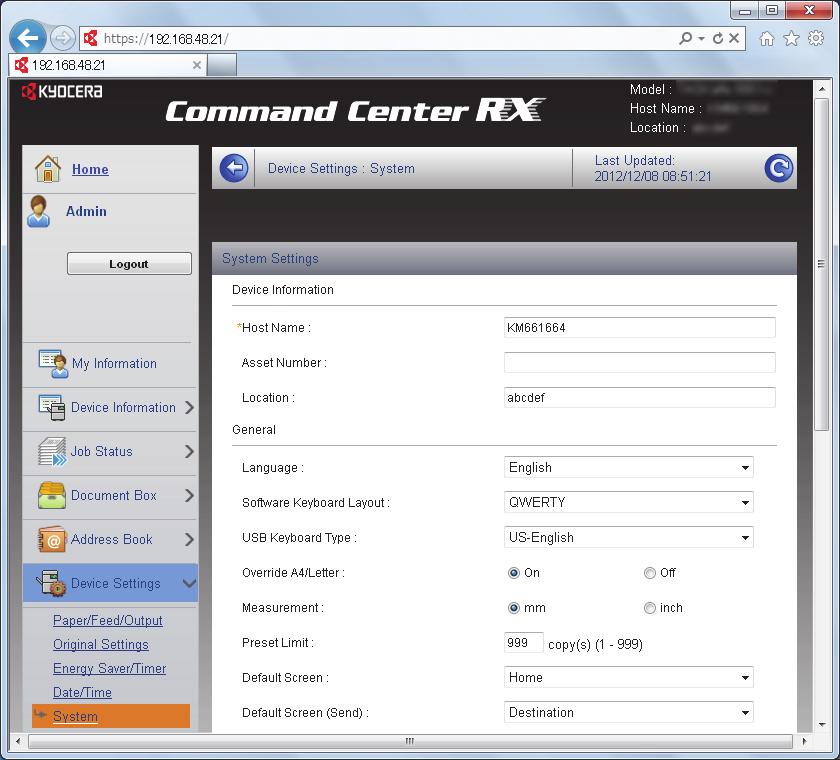Click the Logout button
Image resolution: width=840 pixels, height=760 pixels.
(129, 264)
